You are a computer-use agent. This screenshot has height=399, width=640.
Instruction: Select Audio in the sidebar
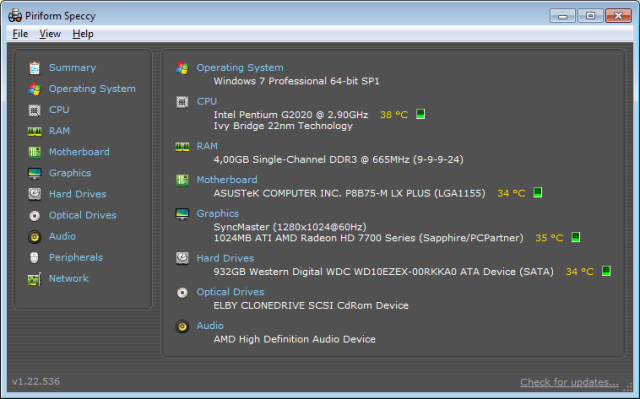pyautogui.click(x=62, y=236)
